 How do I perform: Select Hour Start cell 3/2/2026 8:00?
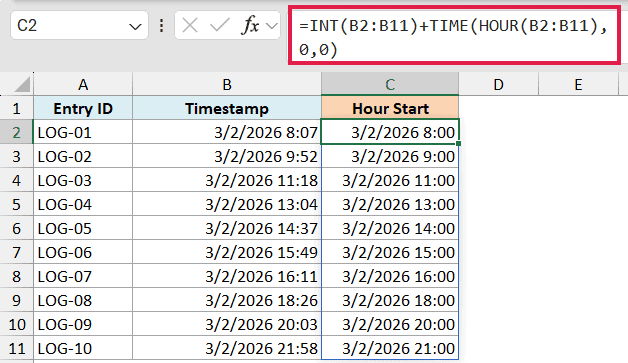coord(390,132)
